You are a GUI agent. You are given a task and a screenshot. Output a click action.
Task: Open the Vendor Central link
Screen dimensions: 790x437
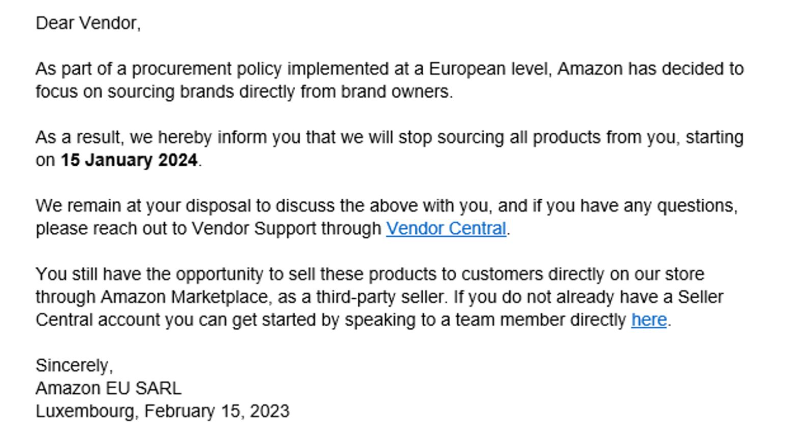(x=446, y=228)
